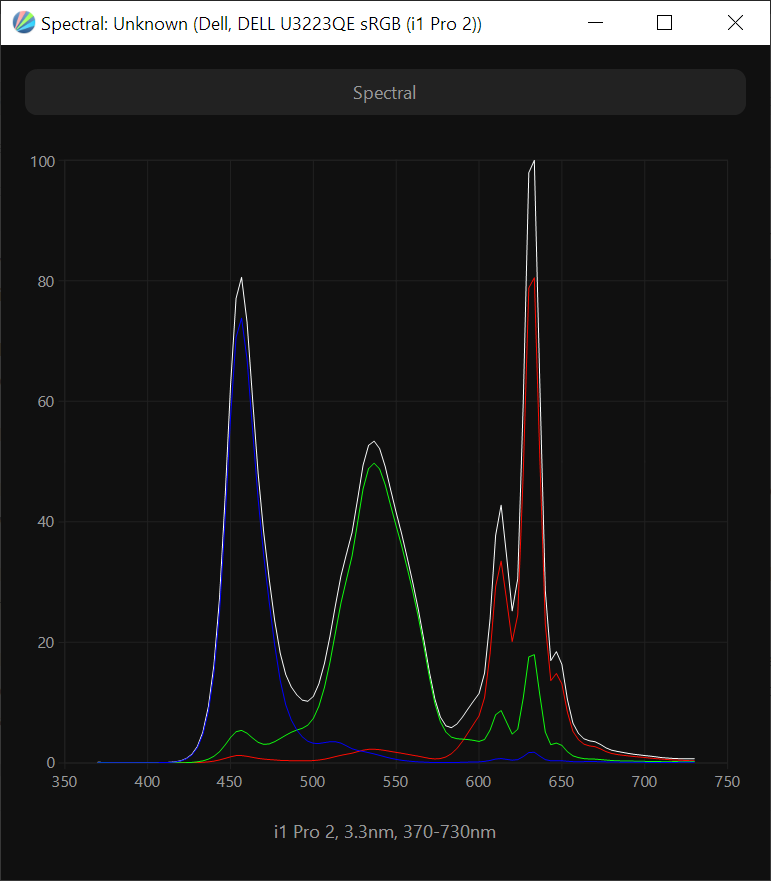Image resolution: width=771 pixels, height=881 pixels.
Task: Click the window title text mentioning DELL U3223QE
Action: point(261,23)
